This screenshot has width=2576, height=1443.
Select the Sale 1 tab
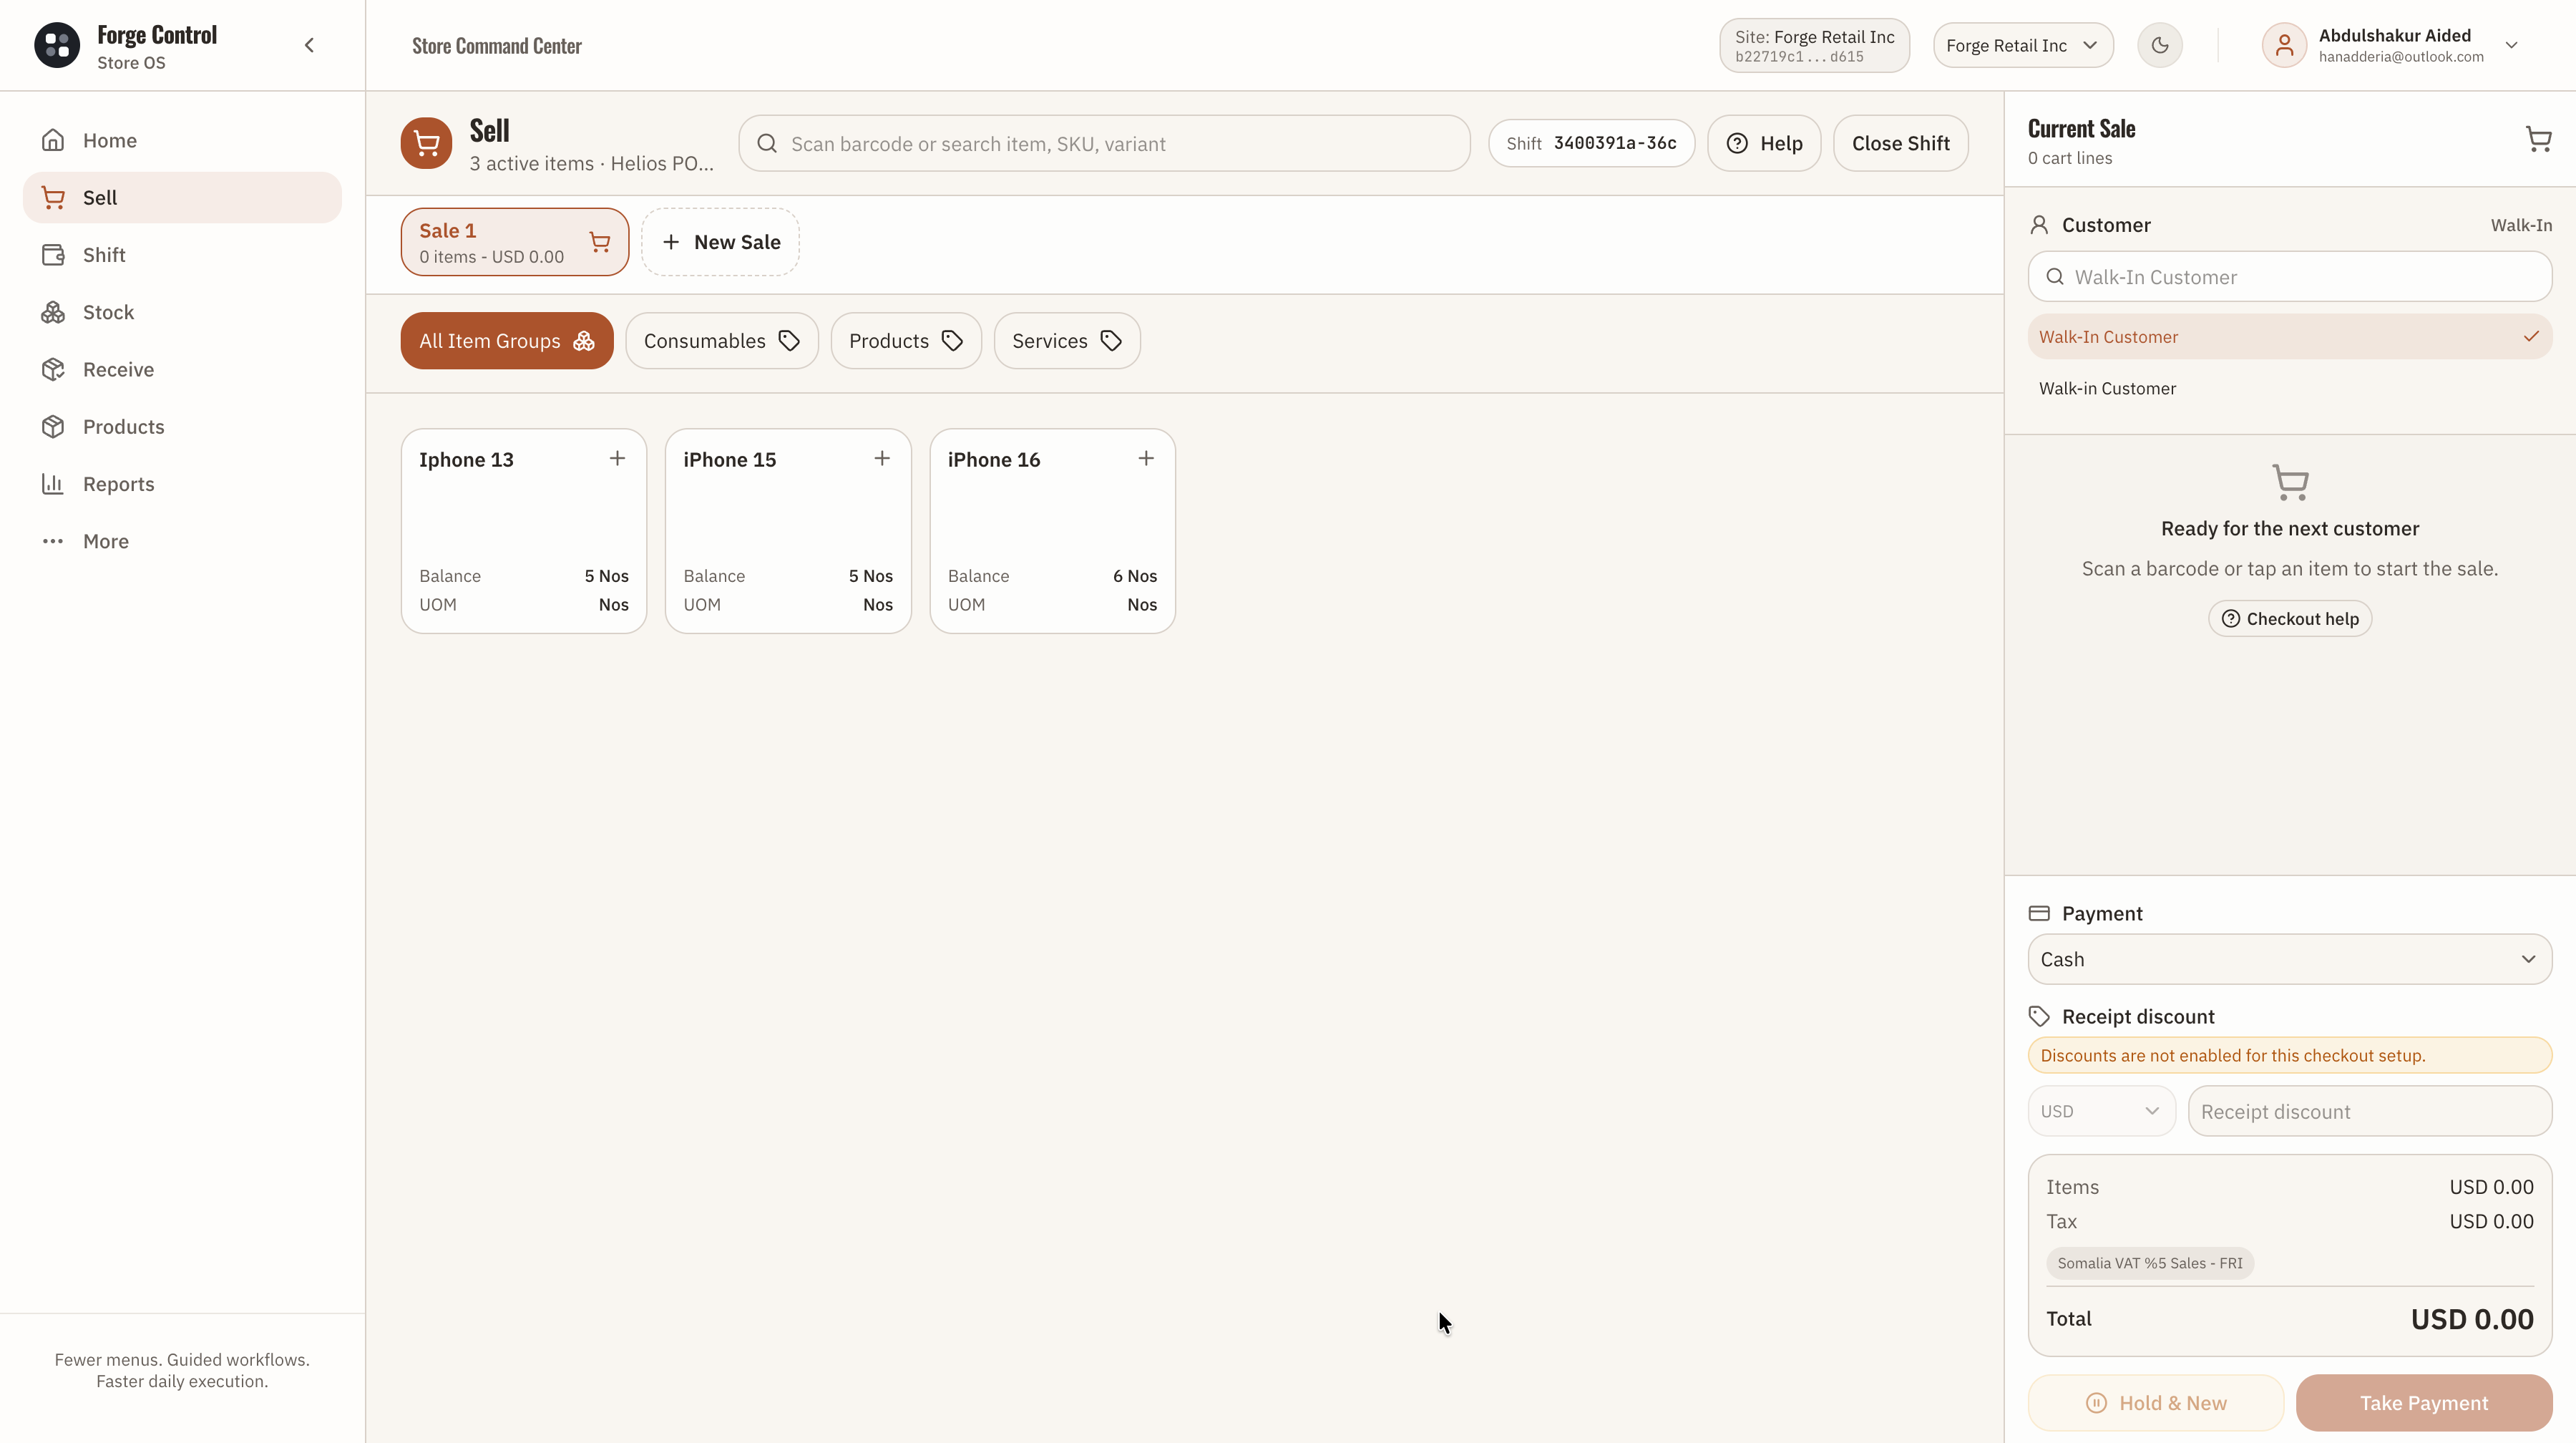pos(515,242)
